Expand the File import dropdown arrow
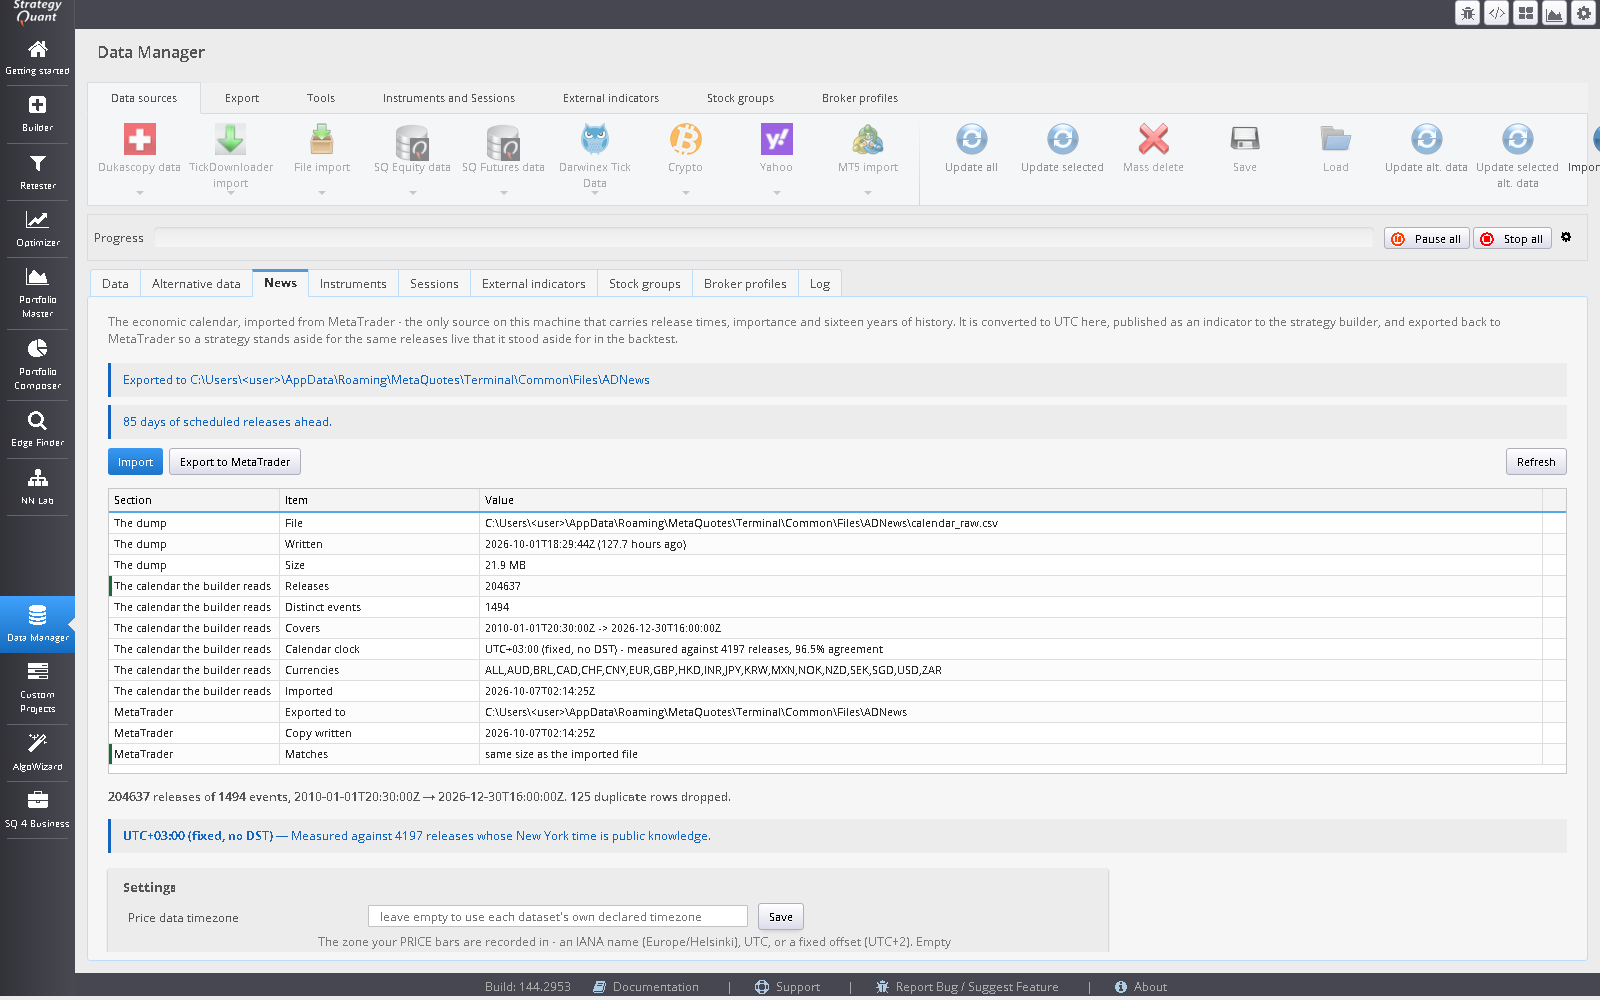This screenshot has width=1600, height=1000. 322,193
